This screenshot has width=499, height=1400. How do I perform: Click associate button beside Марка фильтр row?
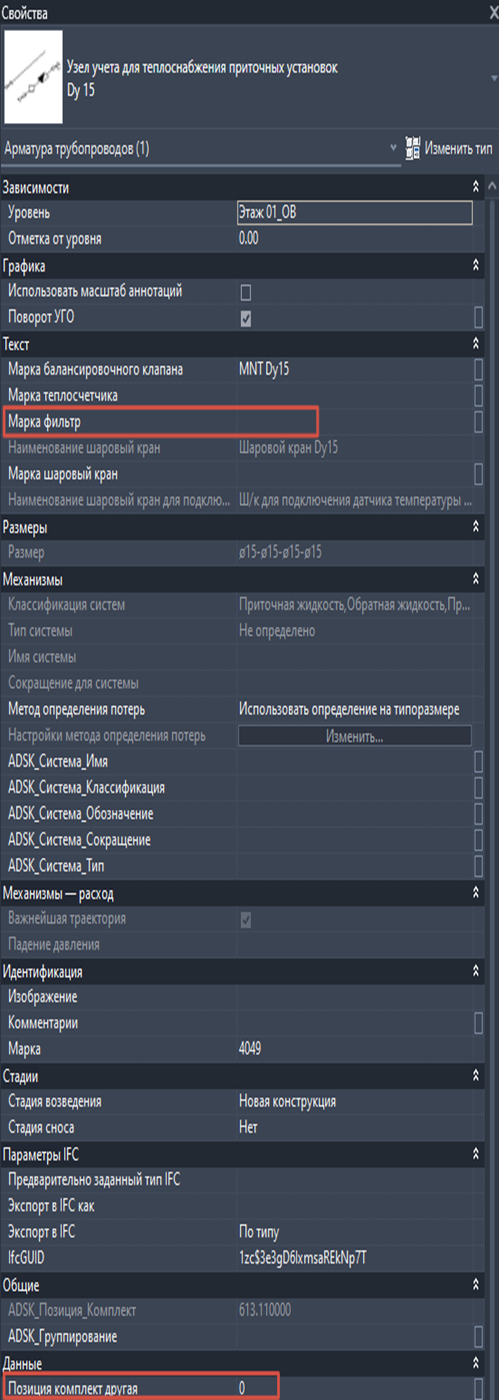click(x=479, y=421)
